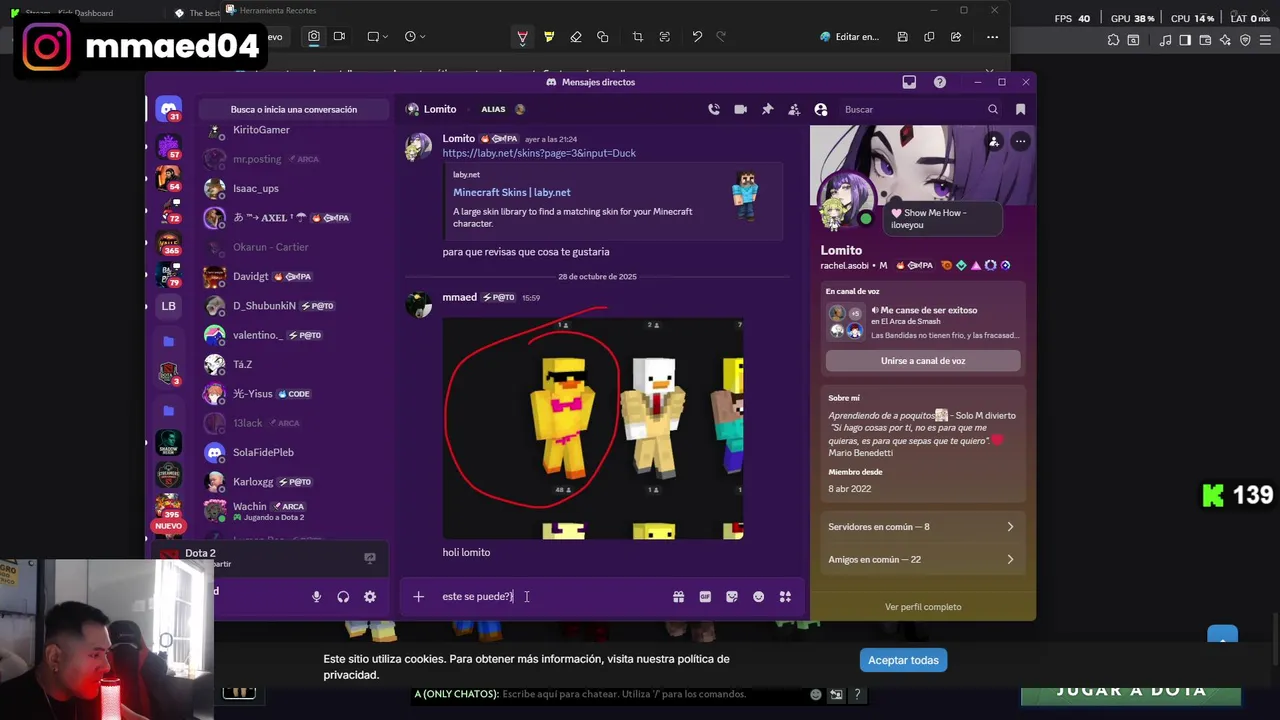Open Minecraft Skins | laby.net embed title
The height and width of the screenshot is (720, 1280).
[x=512, y=192]
